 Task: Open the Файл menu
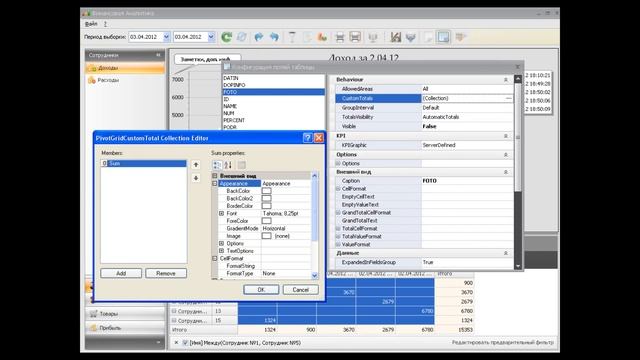click(91, 24)
